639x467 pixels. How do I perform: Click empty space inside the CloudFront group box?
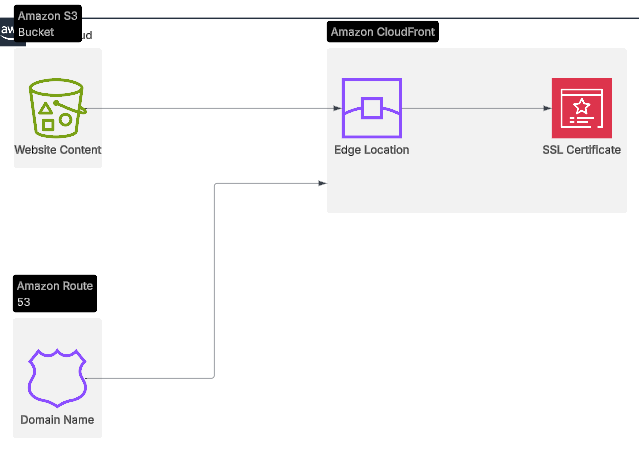tap(480, 180)
